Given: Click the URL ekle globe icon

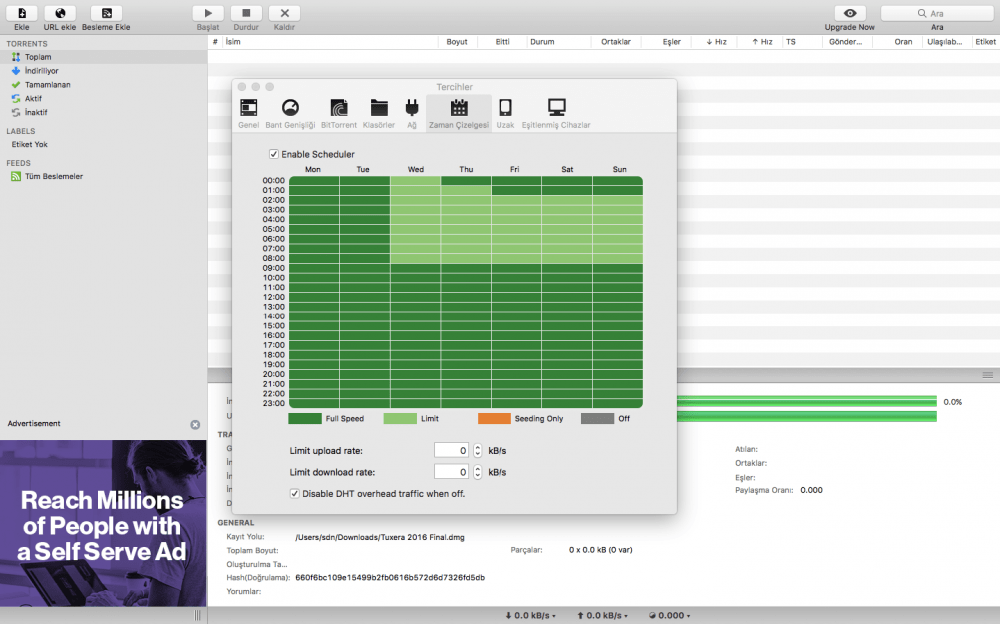Looking at the screenshot, I should (60, 13).
